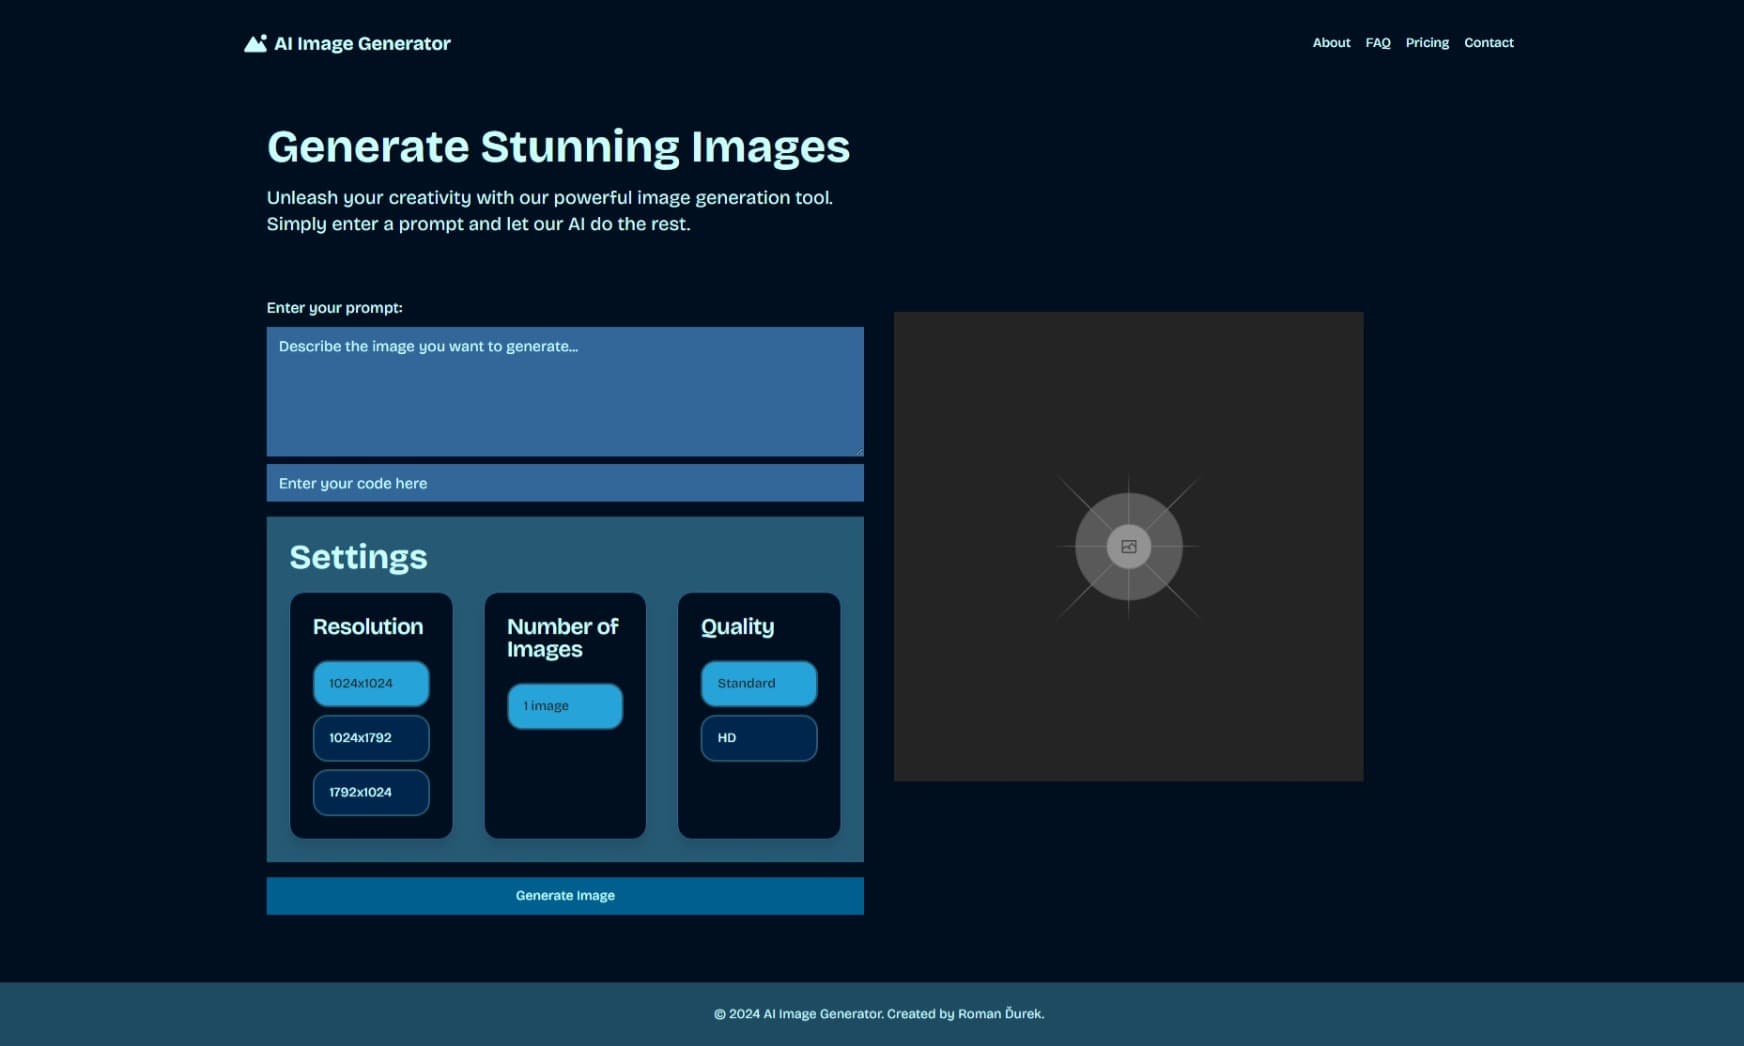Choose Standard quality
The height and width of the screenshot is (1046, 1744).
(759, 683)
